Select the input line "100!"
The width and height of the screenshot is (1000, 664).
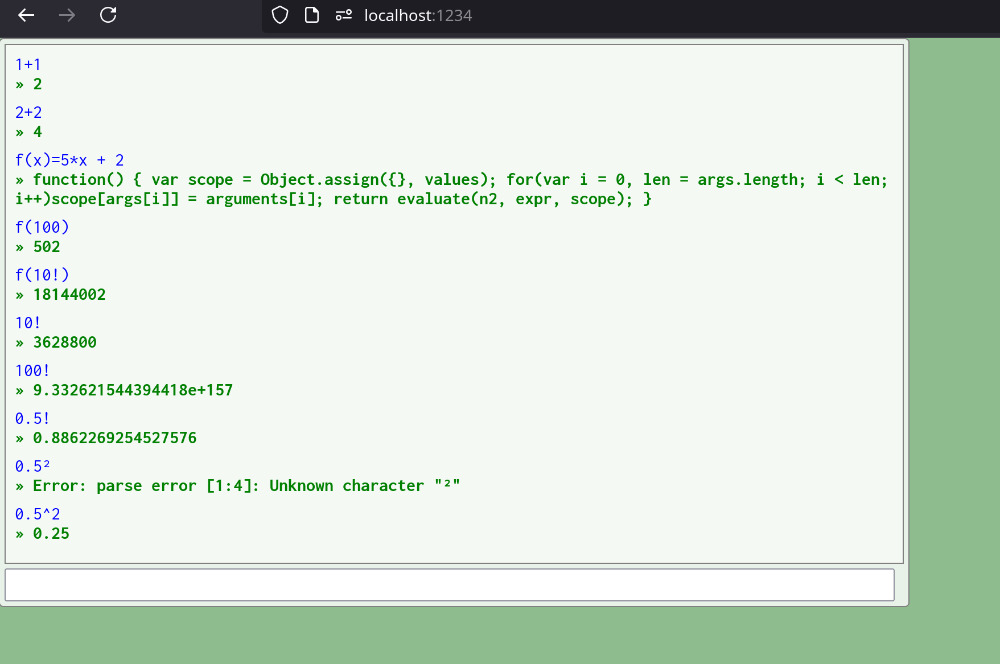tap(33, 371)
